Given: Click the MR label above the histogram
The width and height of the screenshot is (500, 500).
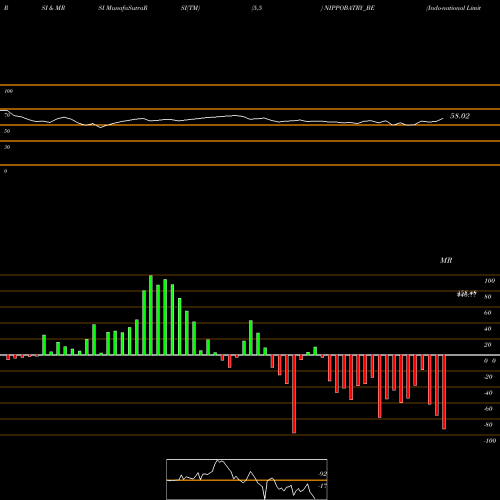Looking at the screenshot, I should pos(446,260).
